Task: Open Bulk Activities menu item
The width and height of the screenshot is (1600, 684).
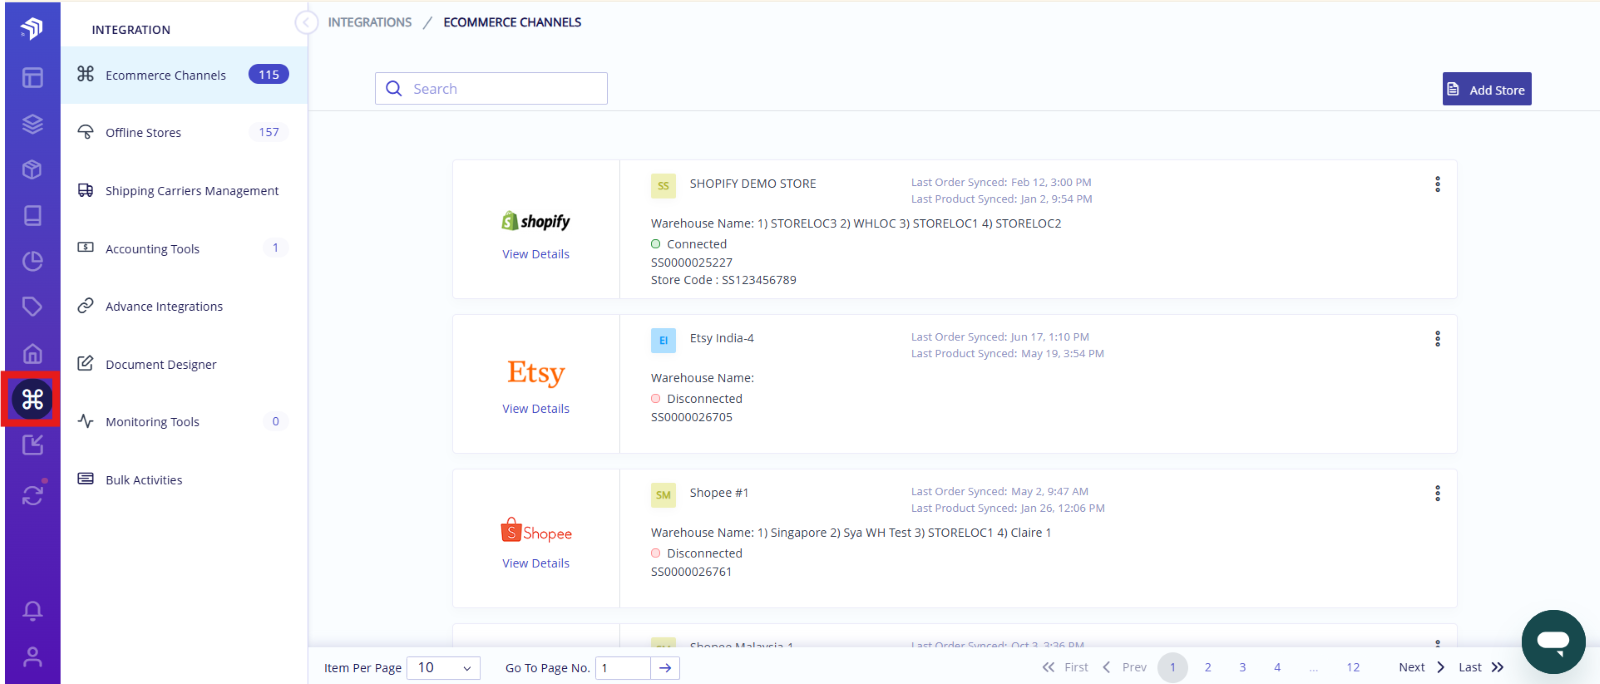Action: 184,479
